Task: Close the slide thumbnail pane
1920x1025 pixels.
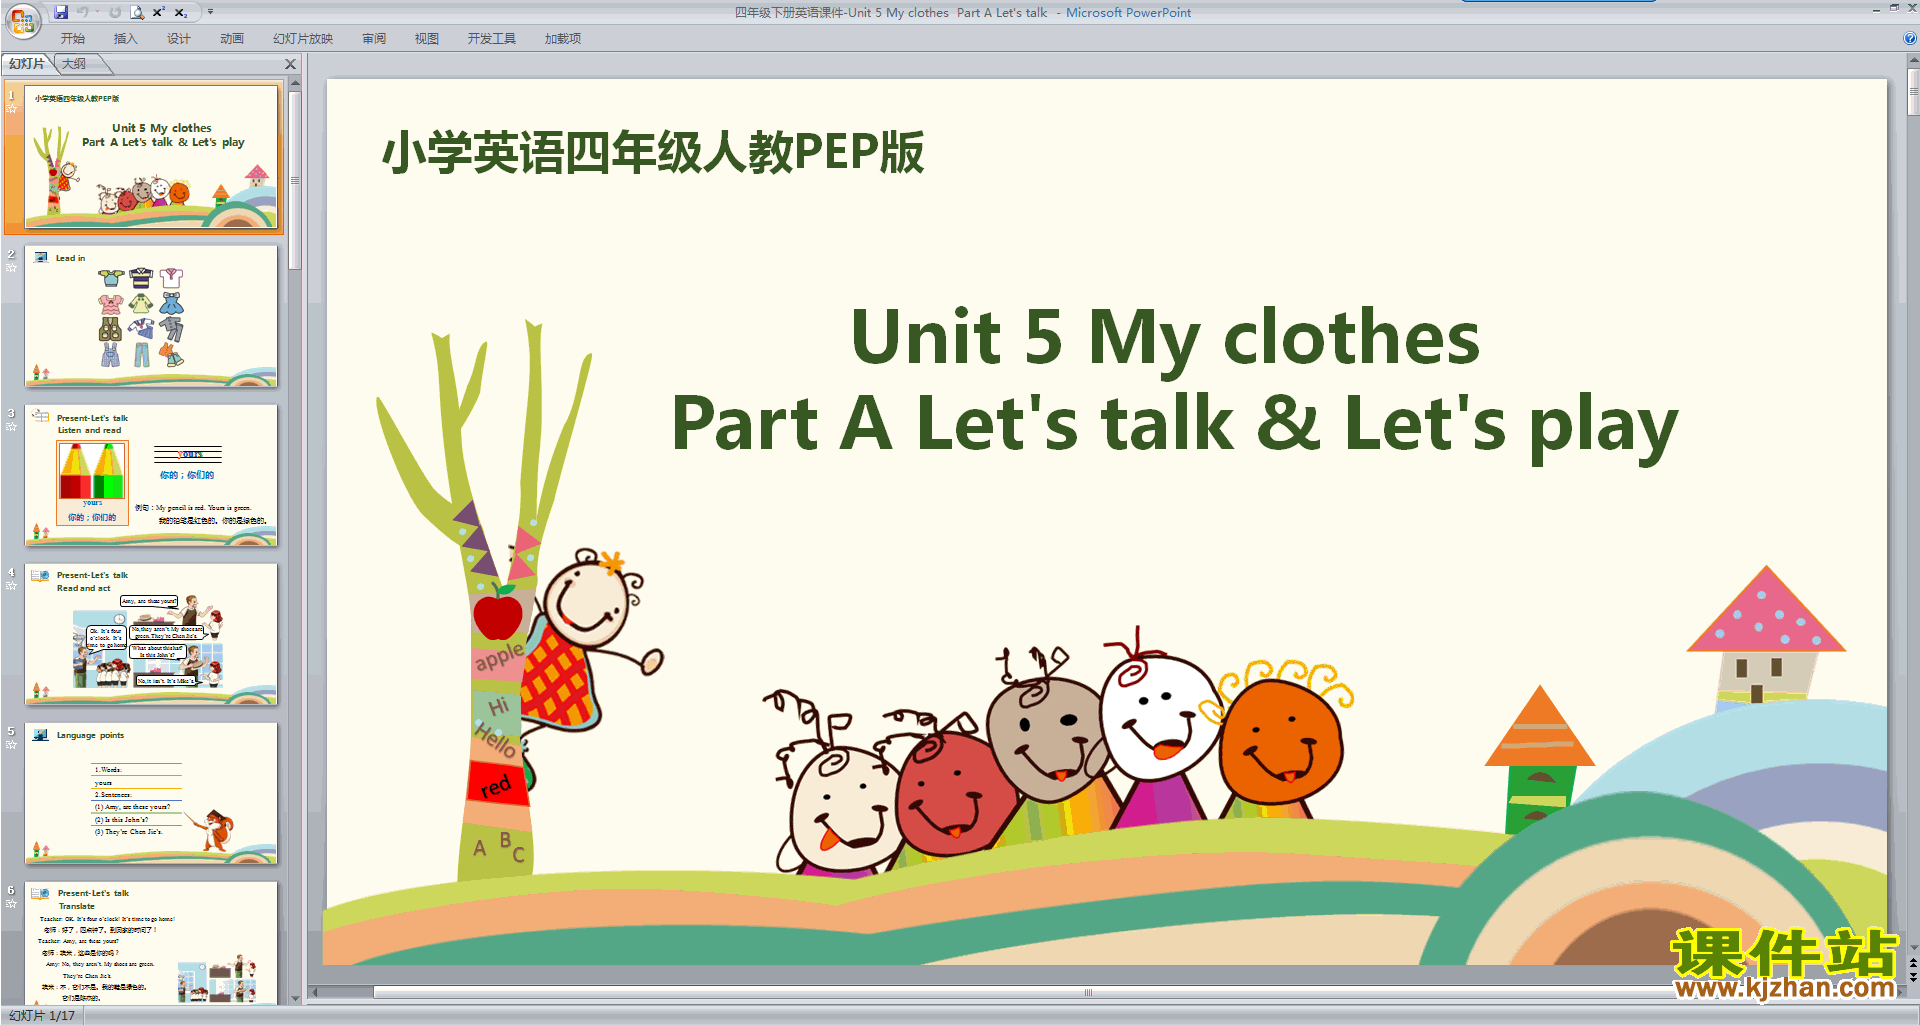Action: (x=291, y=64)
